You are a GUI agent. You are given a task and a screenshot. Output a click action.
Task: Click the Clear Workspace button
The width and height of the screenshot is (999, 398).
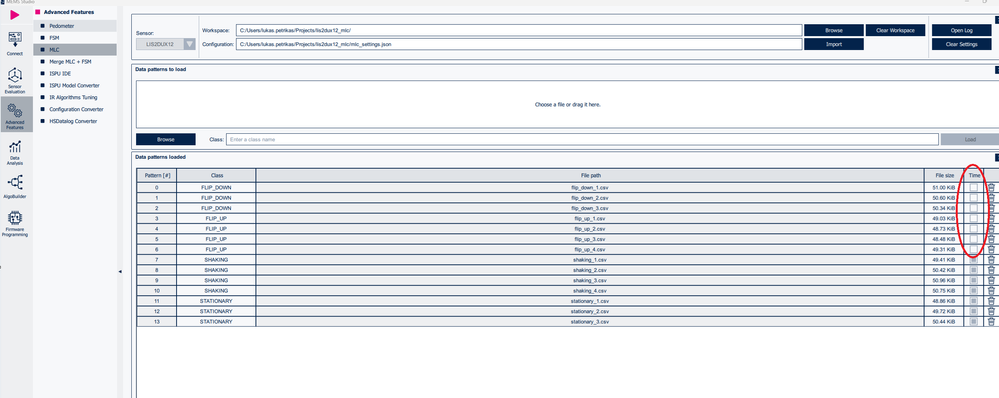click(895, 31)
